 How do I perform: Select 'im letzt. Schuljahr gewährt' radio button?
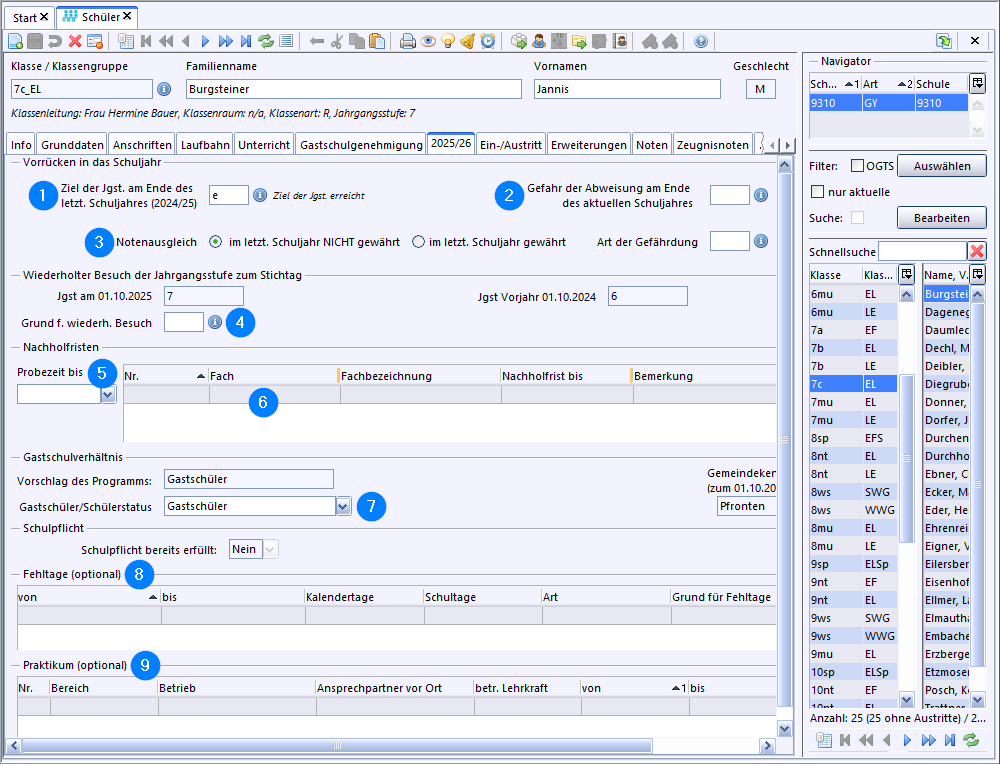point(419,242)
